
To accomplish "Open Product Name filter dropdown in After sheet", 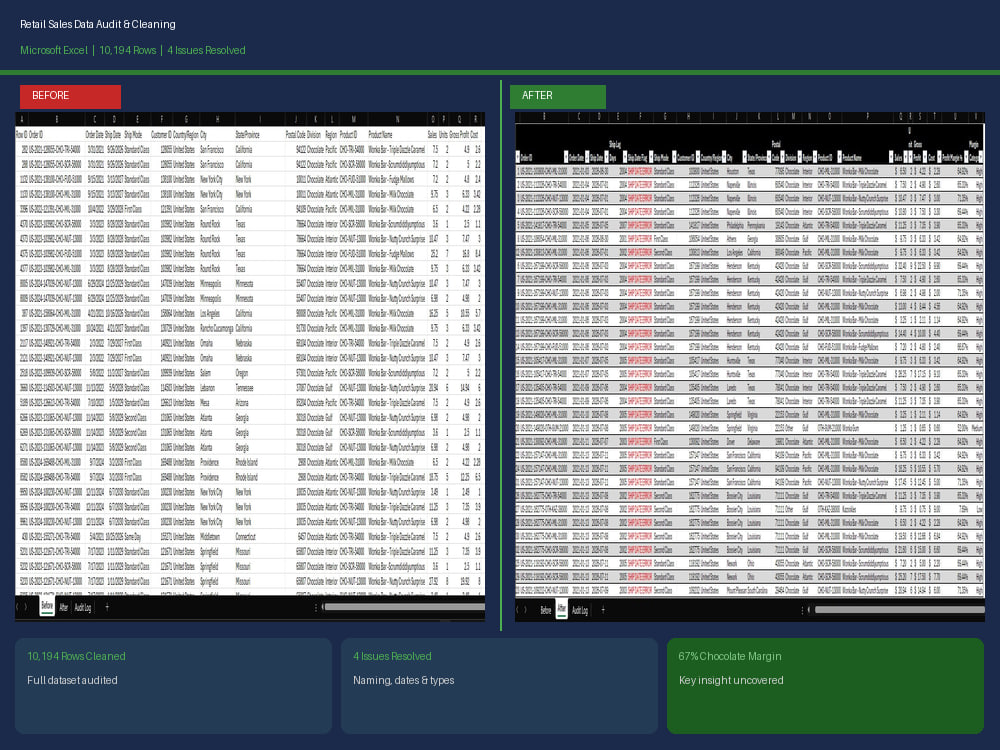I will [891, 157].
